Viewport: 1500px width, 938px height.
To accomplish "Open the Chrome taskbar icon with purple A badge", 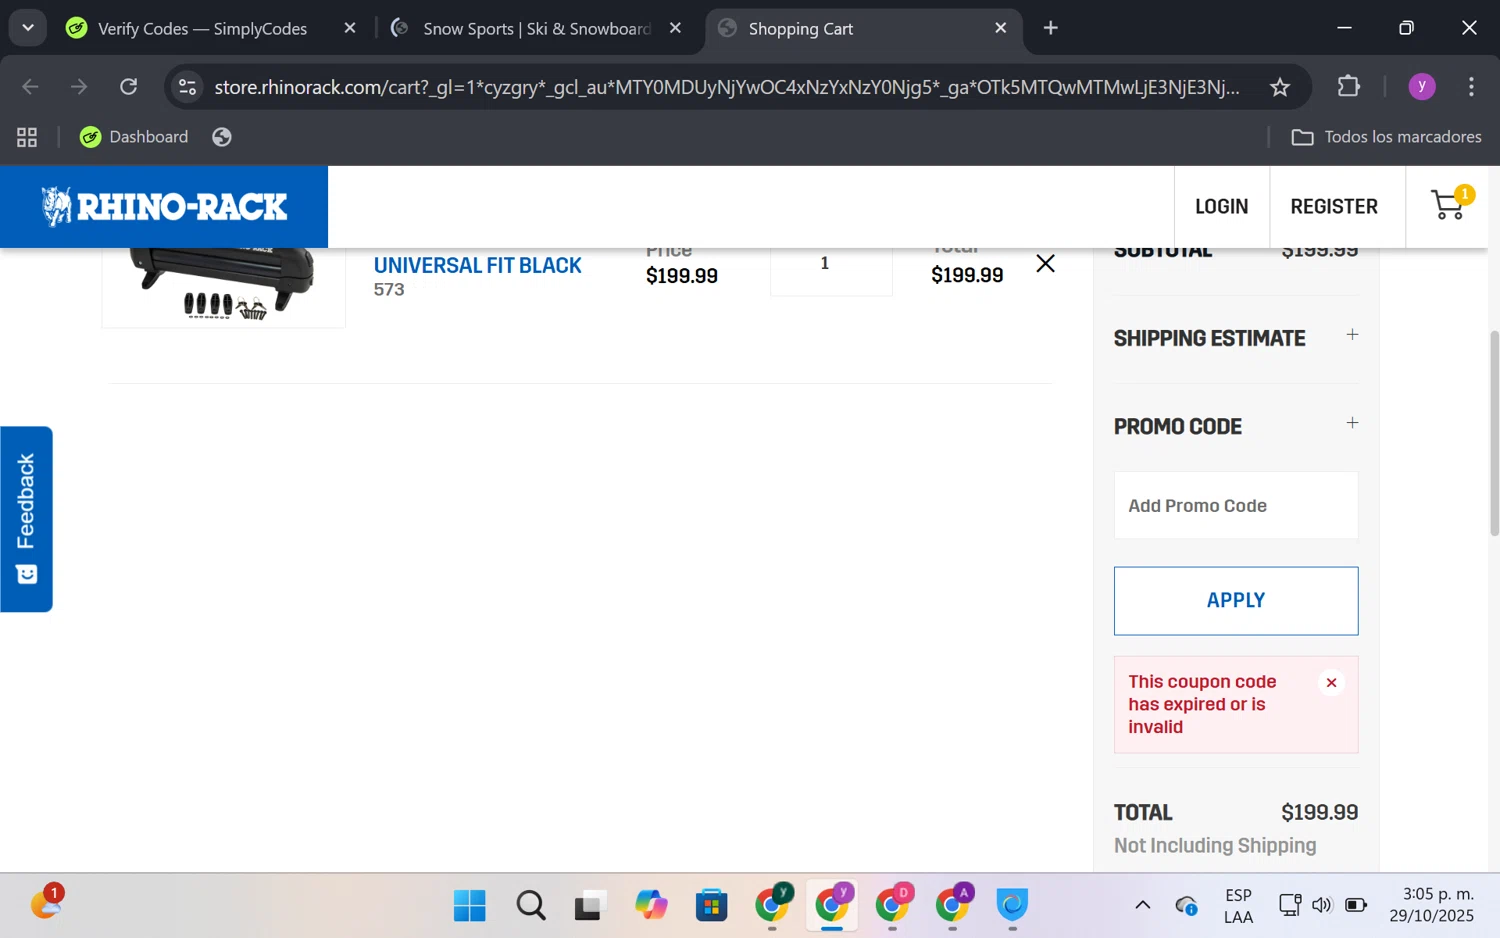I will (x=952, y=904).
